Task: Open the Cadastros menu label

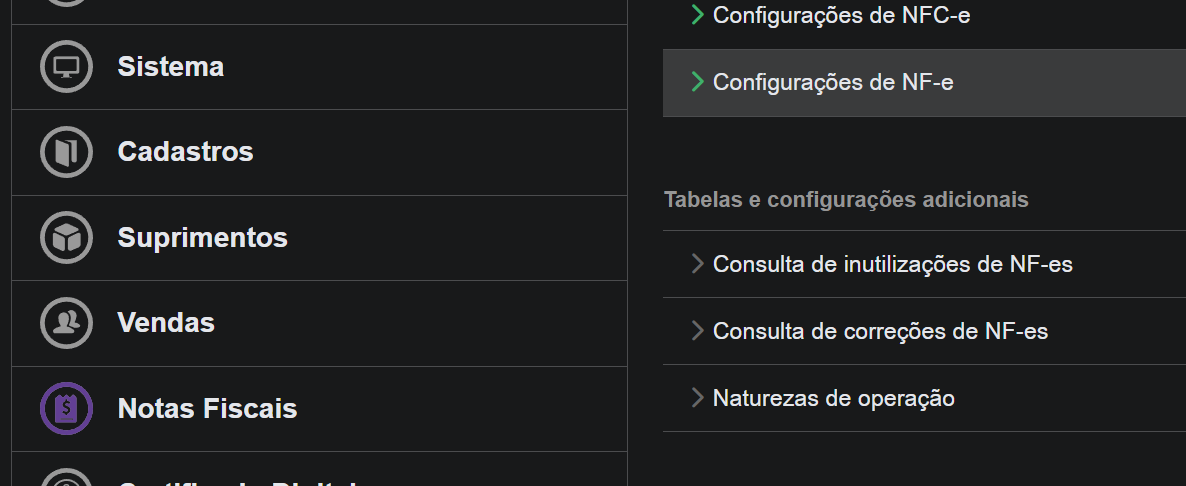Action: tap(185, 152)
